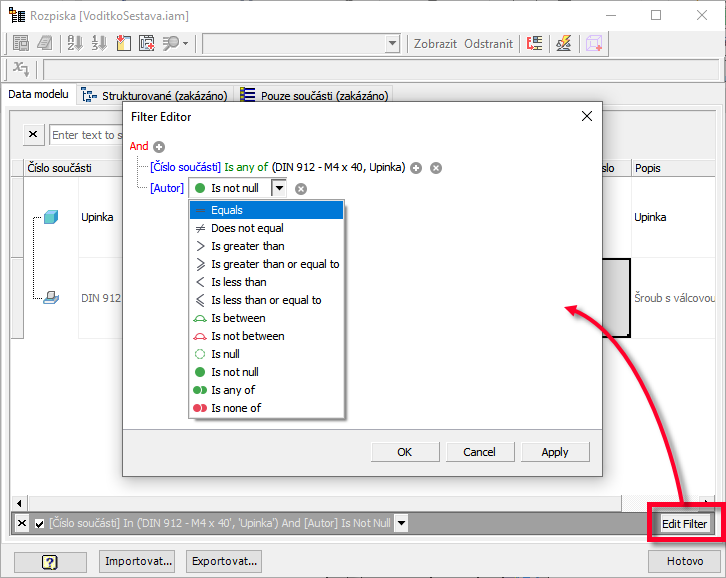The width and height of the screenshot is (726, 578).
Task: Select 'Equals' from the operator list
Action: coord(227,210)
